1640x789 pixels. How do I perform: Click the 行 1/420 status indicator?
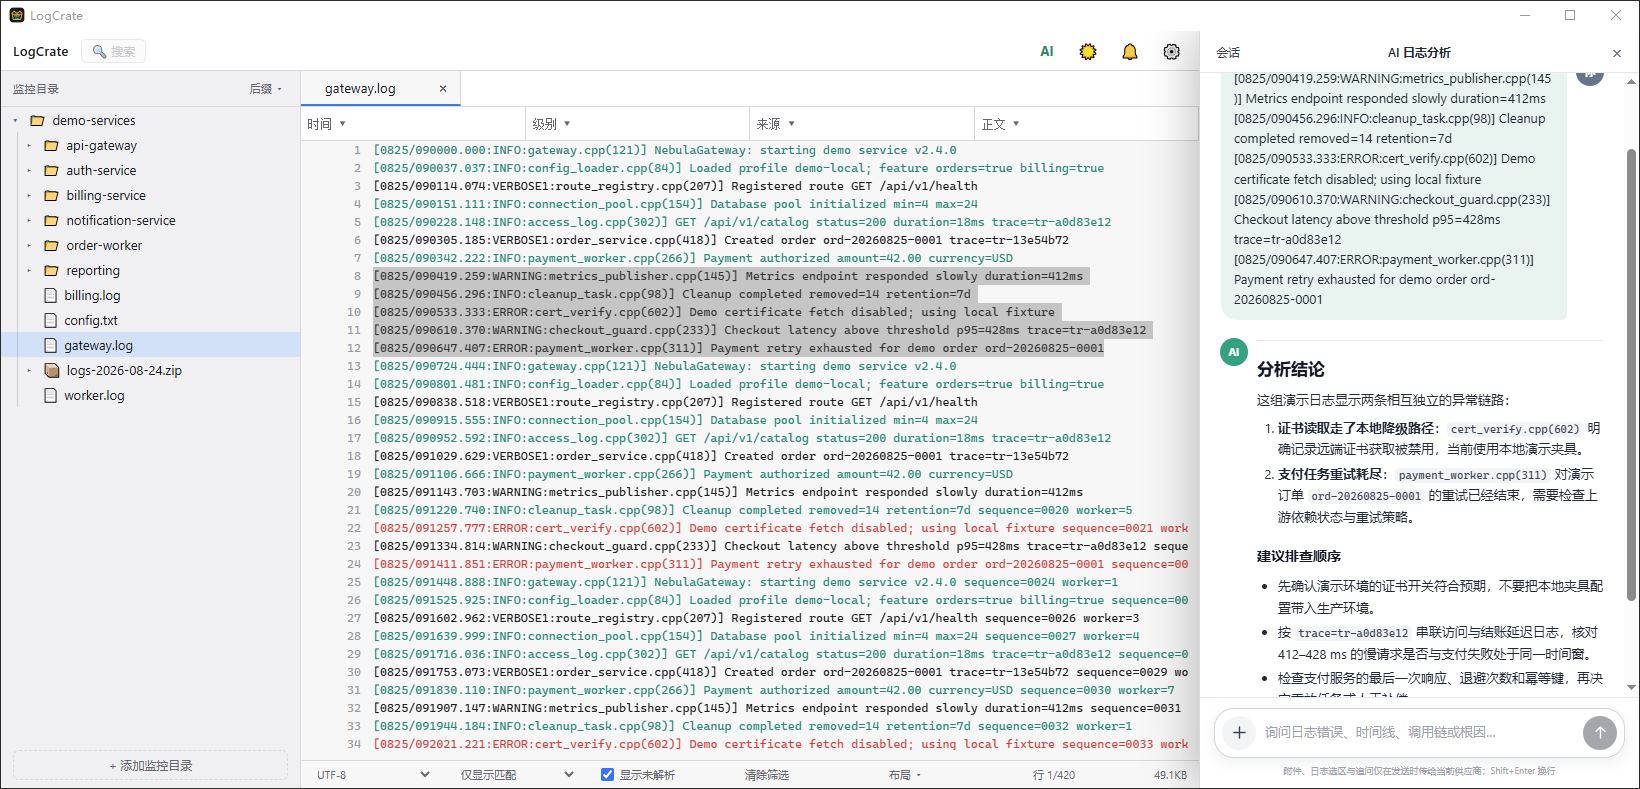pos(1054,775)
